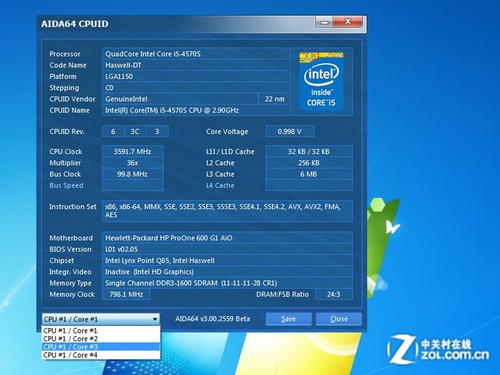Click the Close button
Screen dimensions: 500x375
pos(339,319)
